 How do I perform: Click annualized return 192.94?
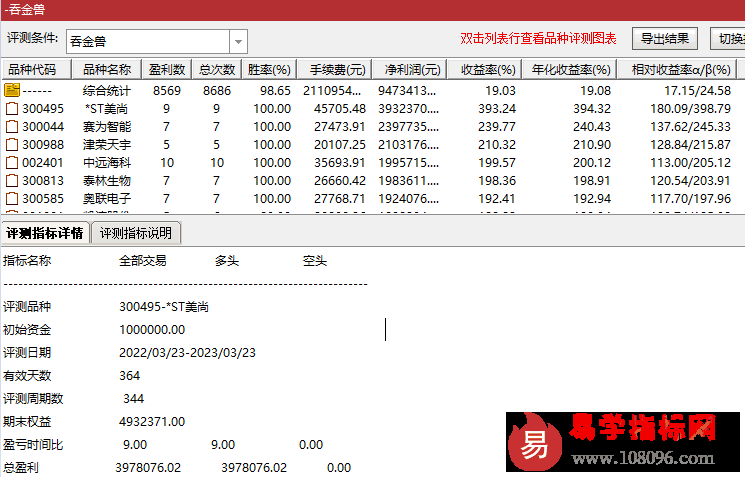tap(592, 199)
